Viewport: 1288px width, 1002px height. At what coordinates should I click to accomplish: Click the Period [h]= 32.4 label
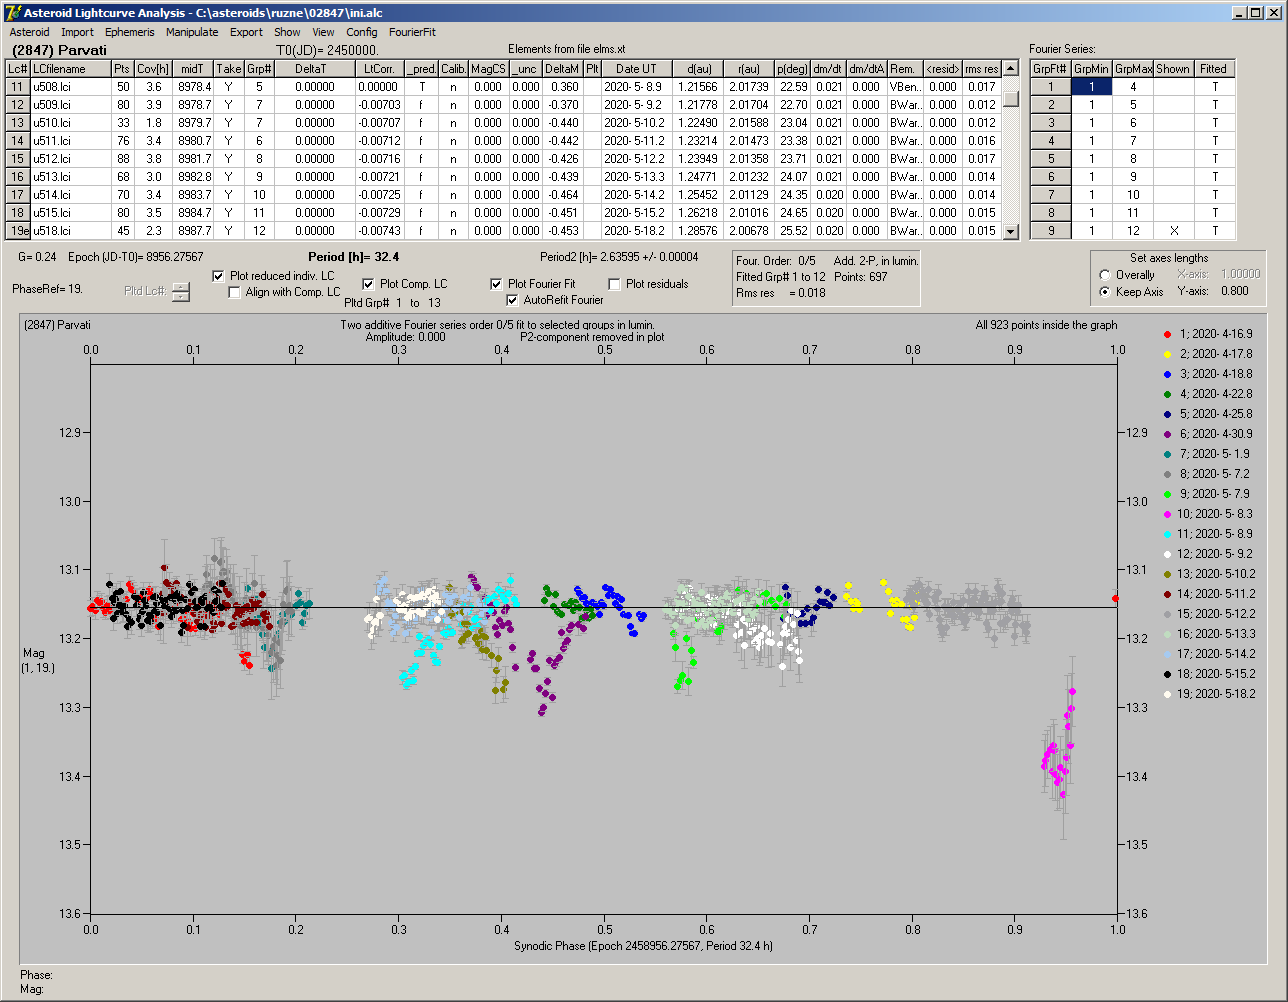tap(354, 257)
